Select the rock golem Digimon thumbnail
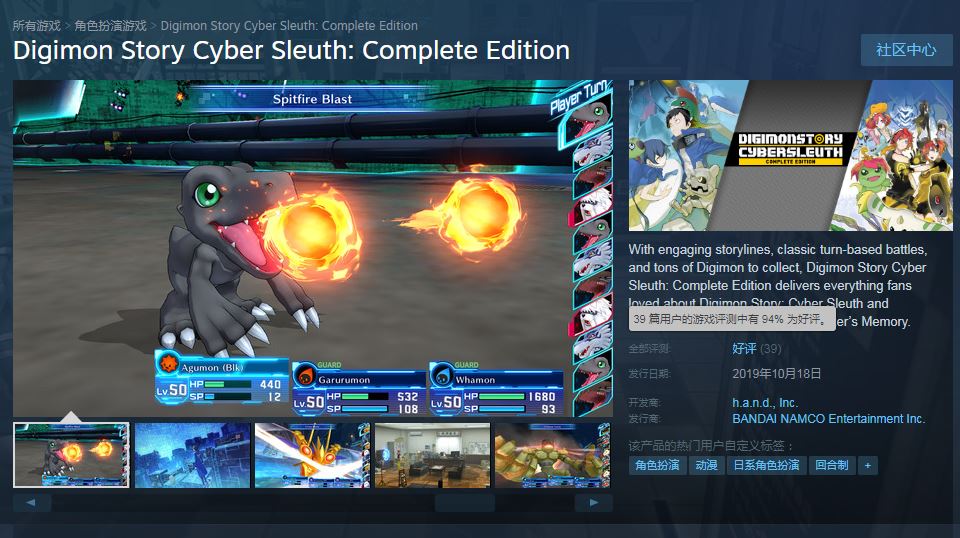This screenshot has width=960, height=538. point(553,455)
